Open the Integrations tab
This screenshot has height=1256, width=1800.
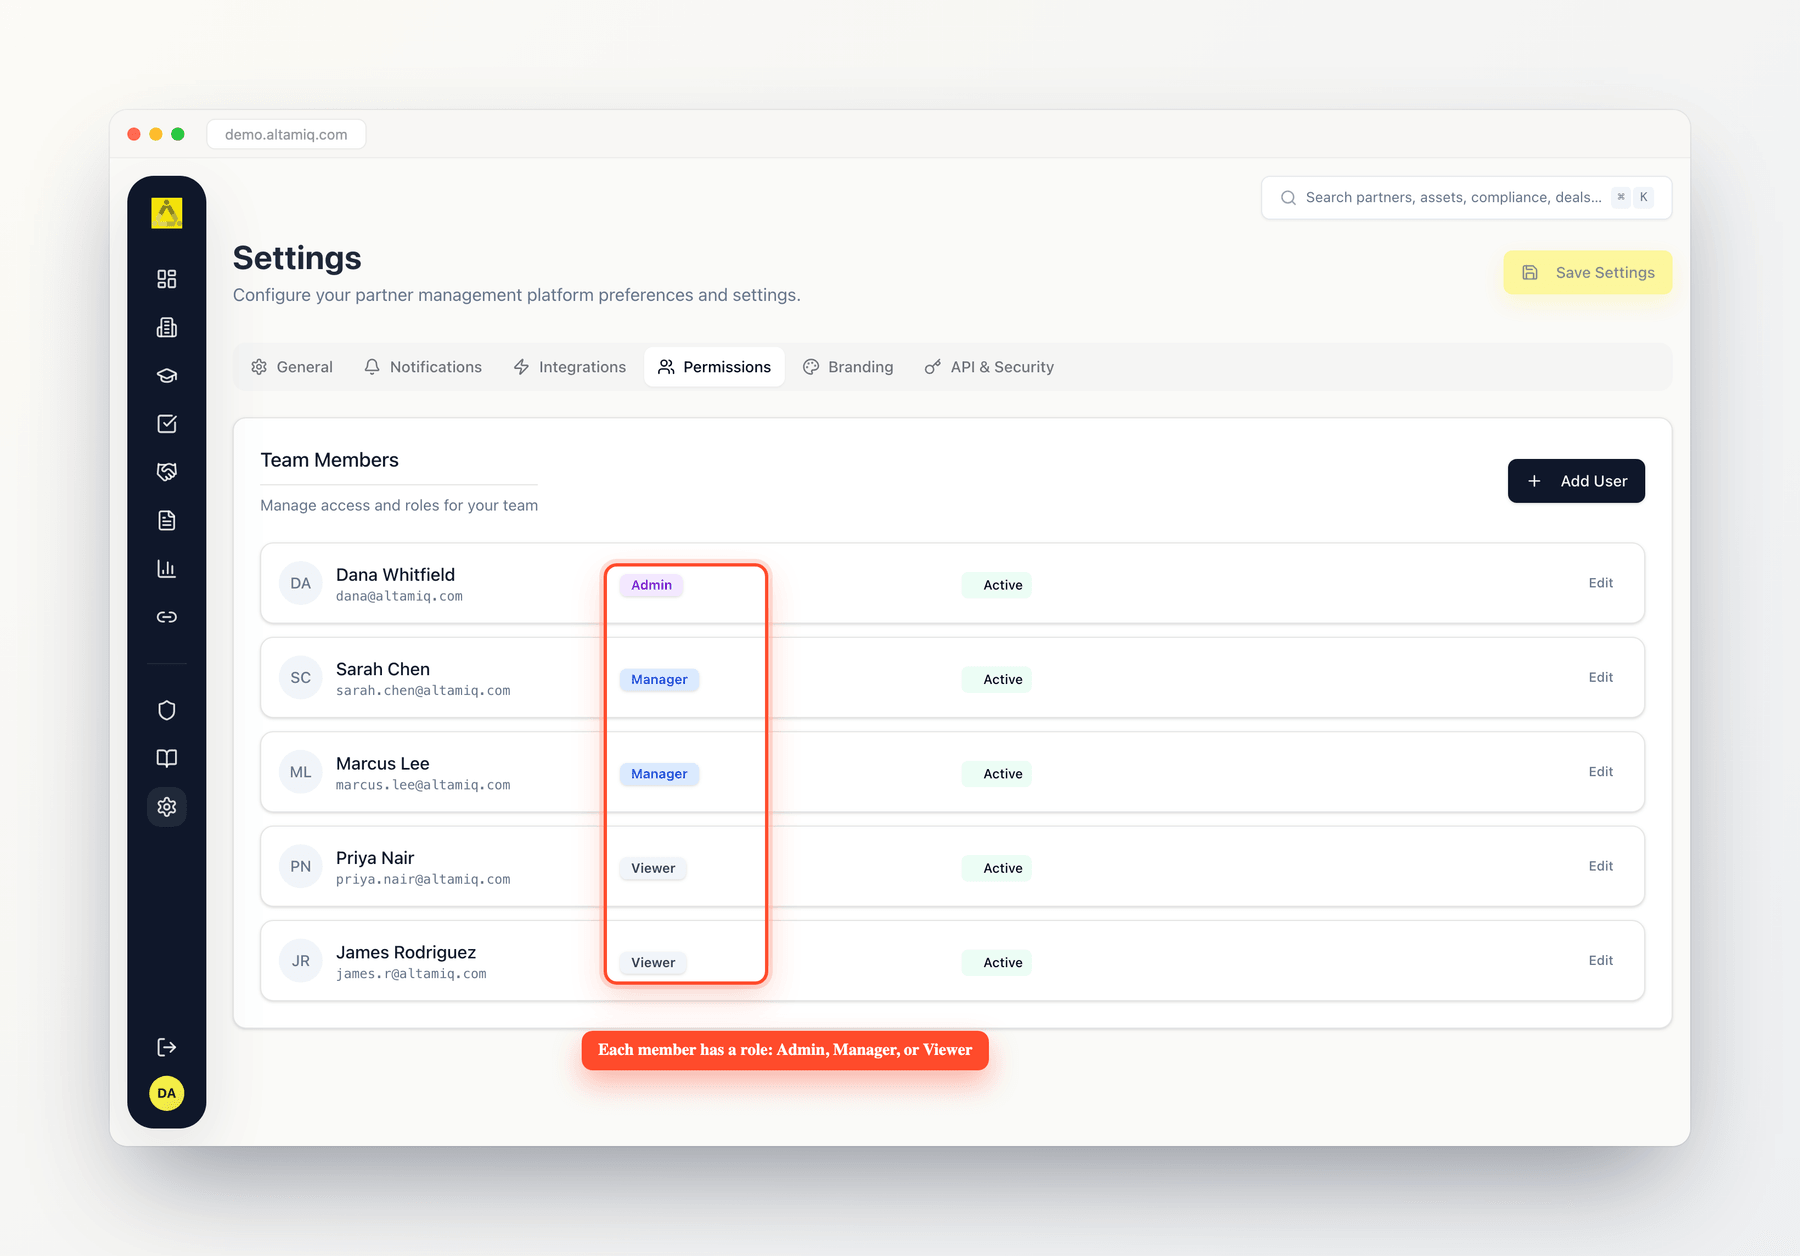(x=570, y=367)
